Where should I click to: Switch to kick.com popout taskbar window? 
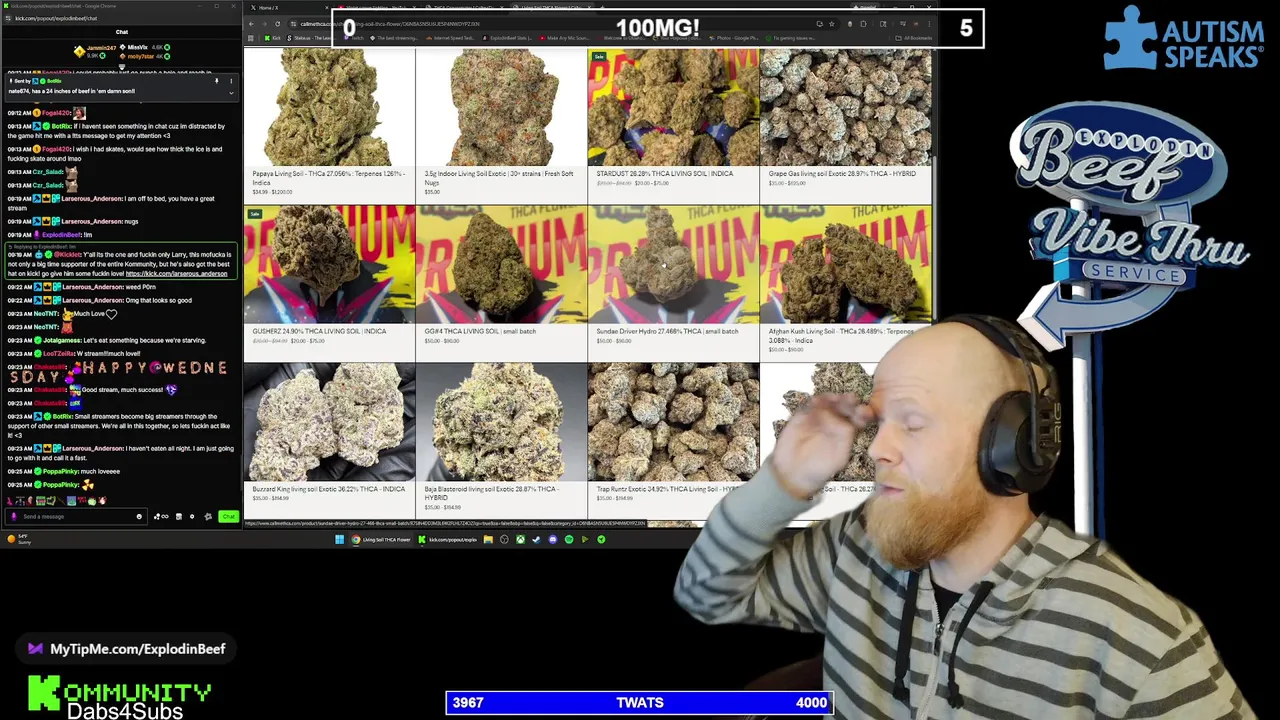click(x=447, y=539)
